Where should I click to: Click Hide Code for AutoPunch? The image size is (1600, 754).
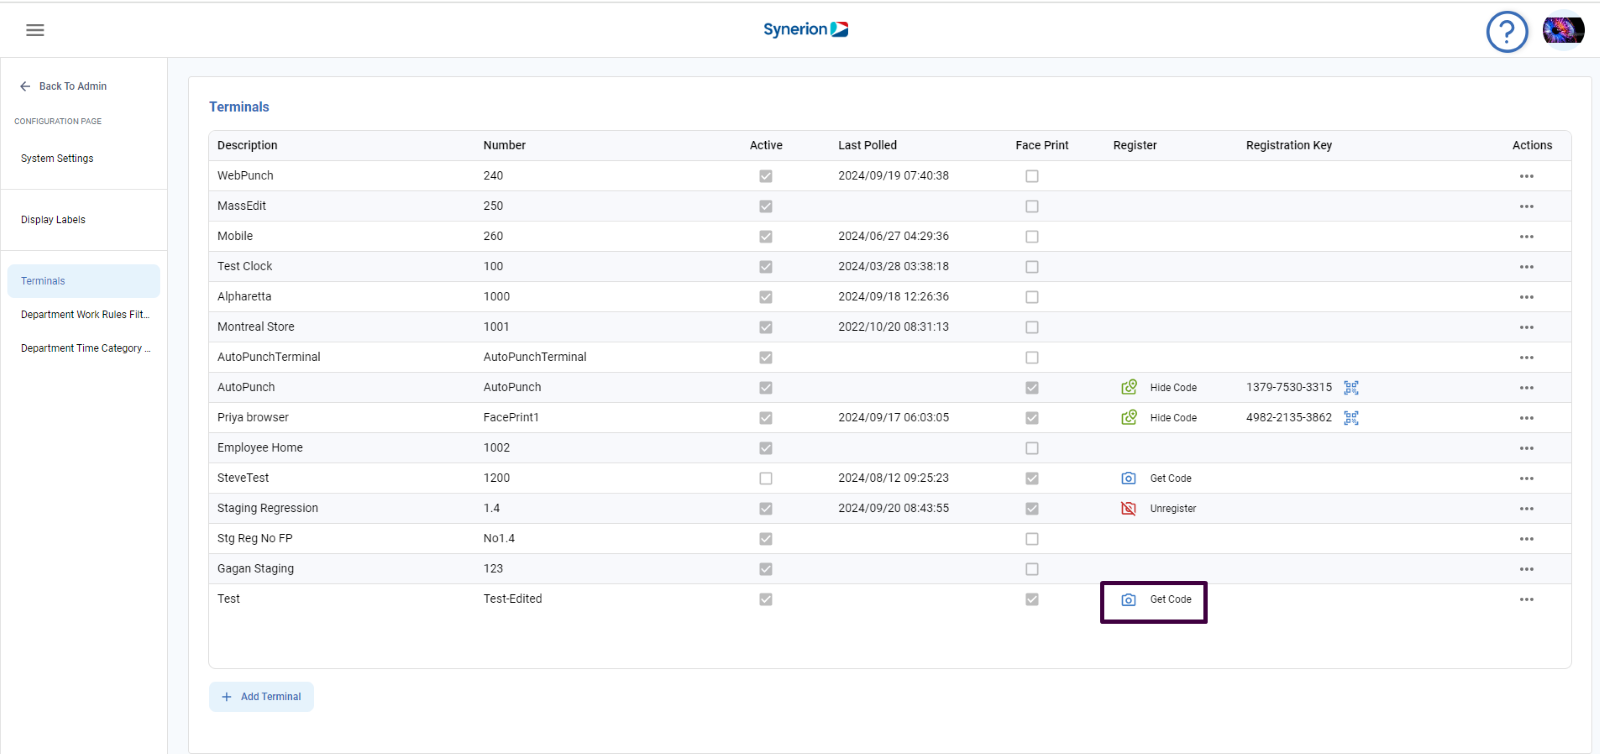click(x=1173, y=388)
